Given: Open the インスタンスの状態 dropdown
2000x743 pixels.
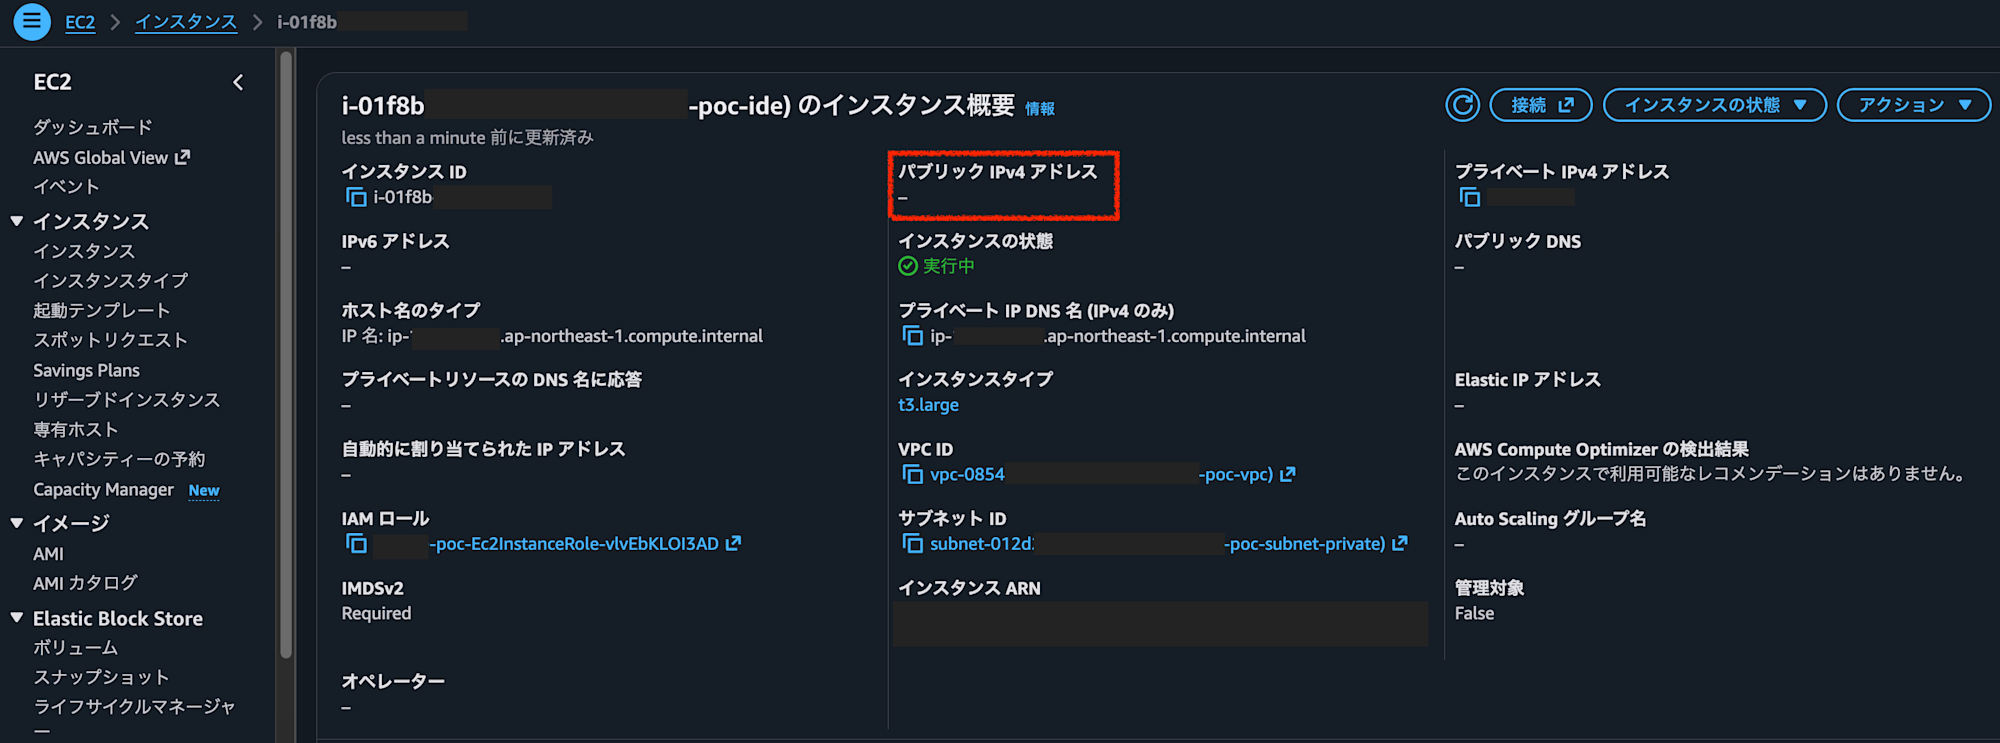Looking at the screenshot, I should coord(1715,105).
